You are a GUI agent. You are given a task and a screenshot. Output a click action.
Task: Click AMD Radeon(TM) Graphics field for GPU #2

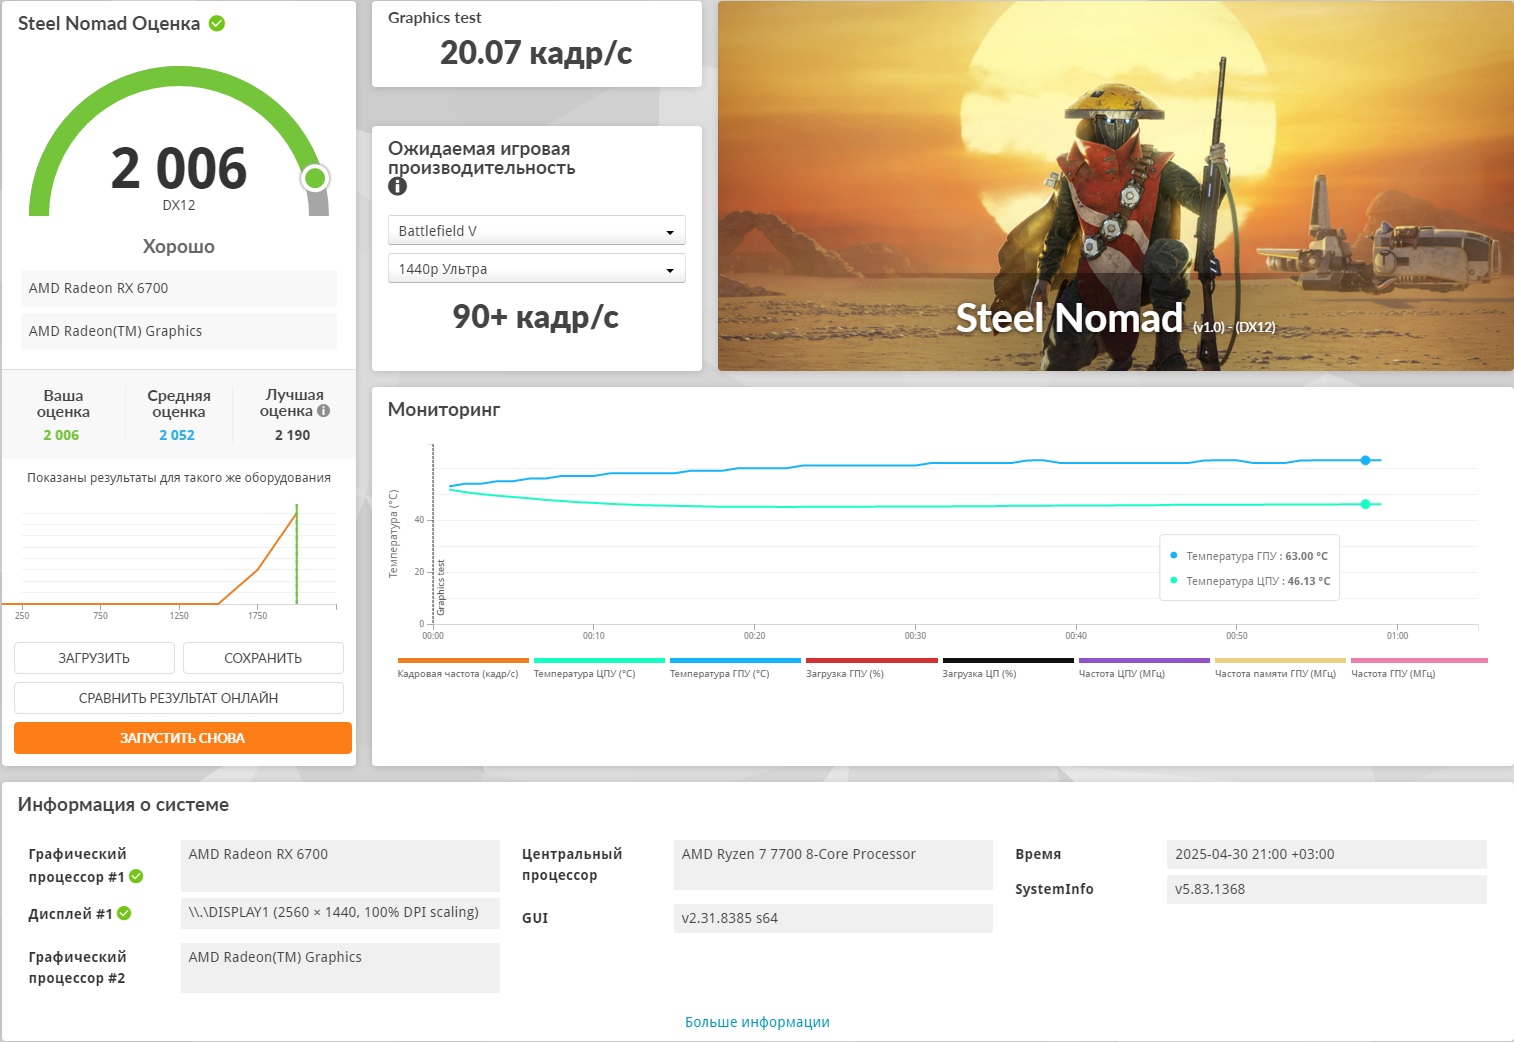point(340,968)
